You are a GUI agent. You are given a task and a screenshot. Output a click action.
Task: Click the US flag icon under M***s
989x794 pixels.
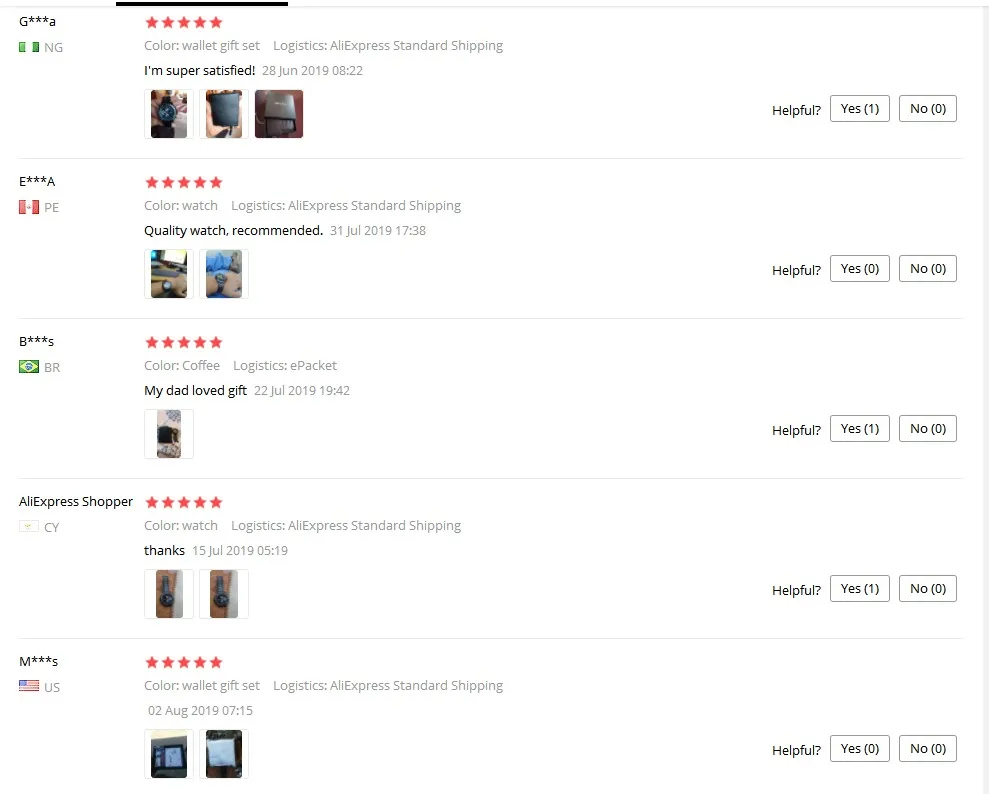coord(29,686)
